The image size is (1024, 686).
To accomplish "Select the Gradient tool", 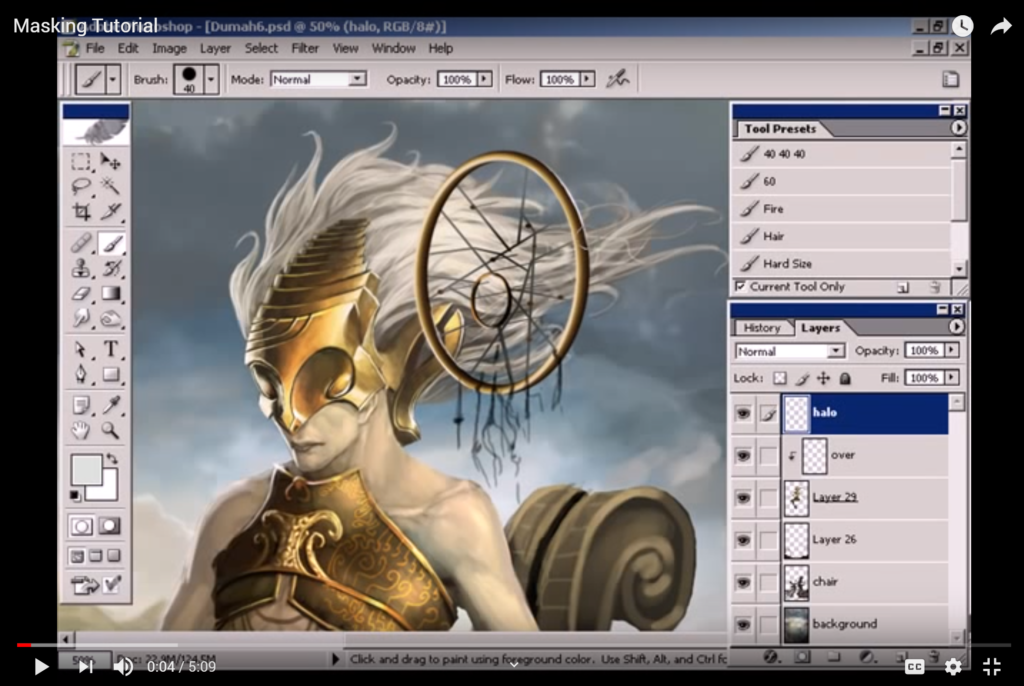I will coord(110,293).
